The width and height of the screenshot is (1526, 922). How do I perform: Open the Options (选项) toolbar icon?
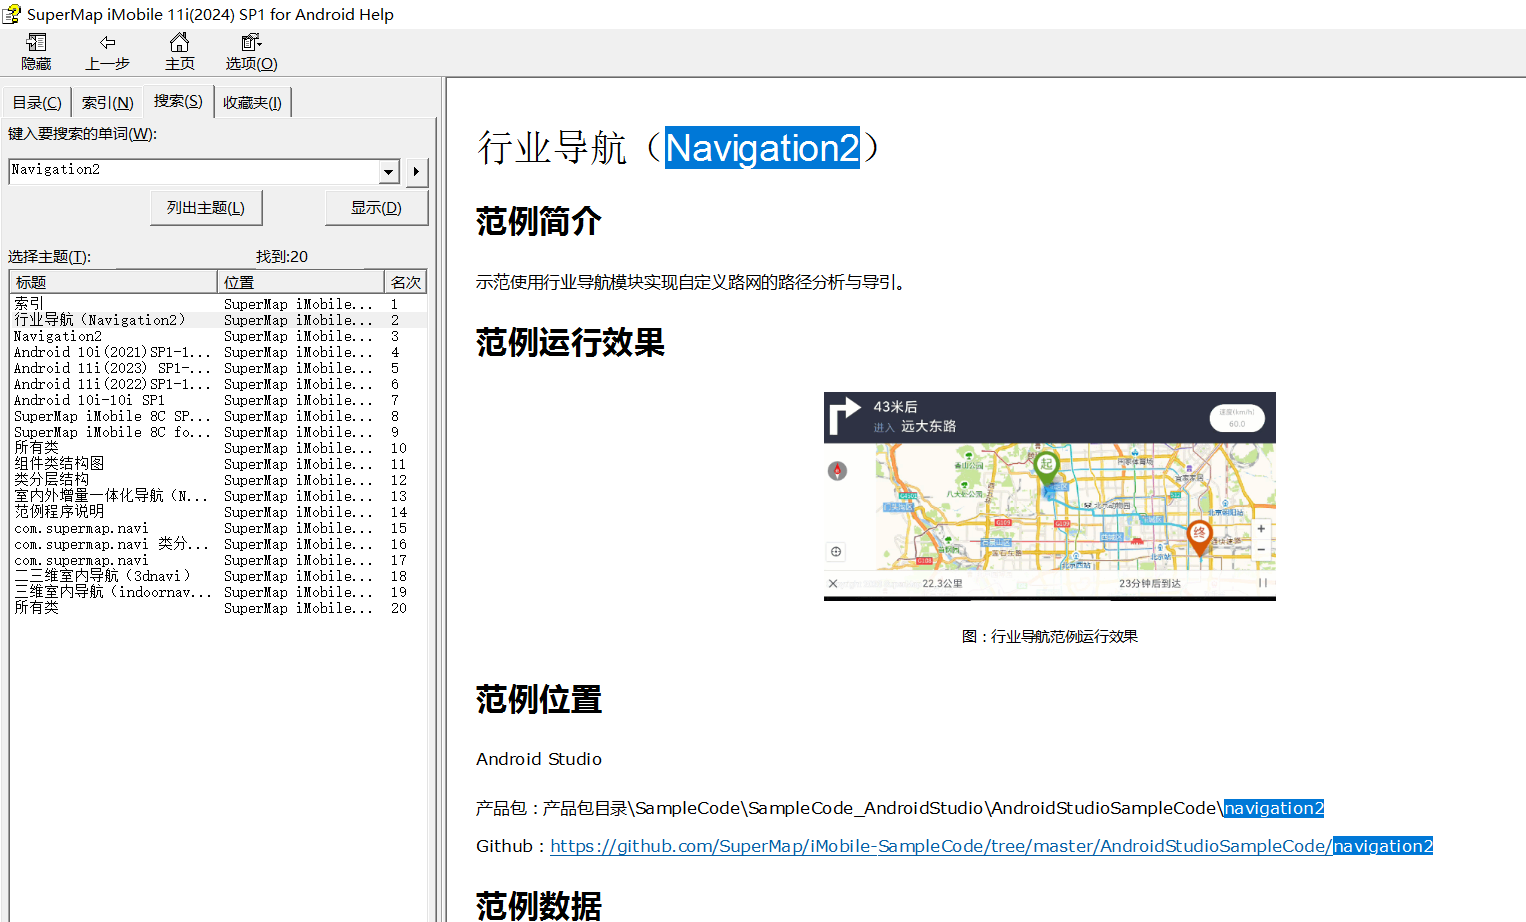251,51
